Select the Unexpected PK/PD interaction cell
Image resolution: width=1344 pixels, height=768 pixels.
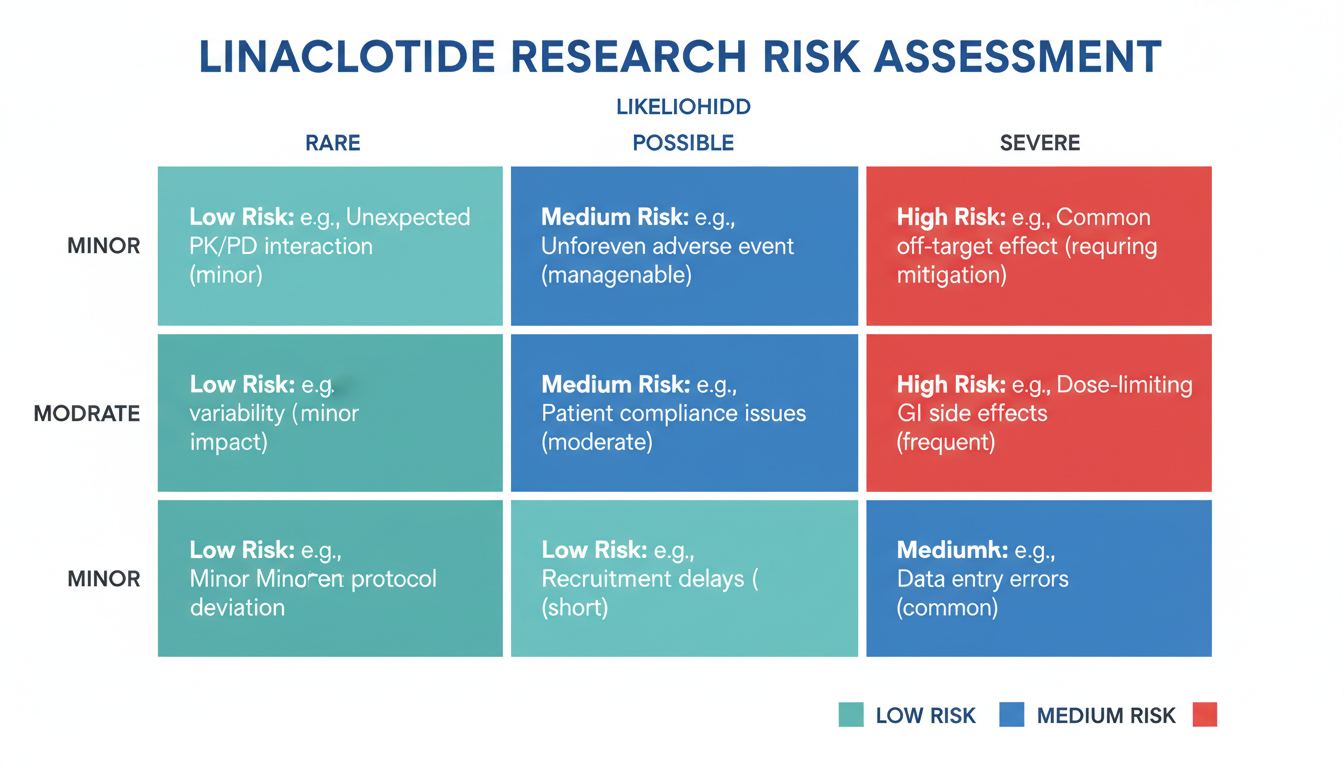(x=330, y=246)
